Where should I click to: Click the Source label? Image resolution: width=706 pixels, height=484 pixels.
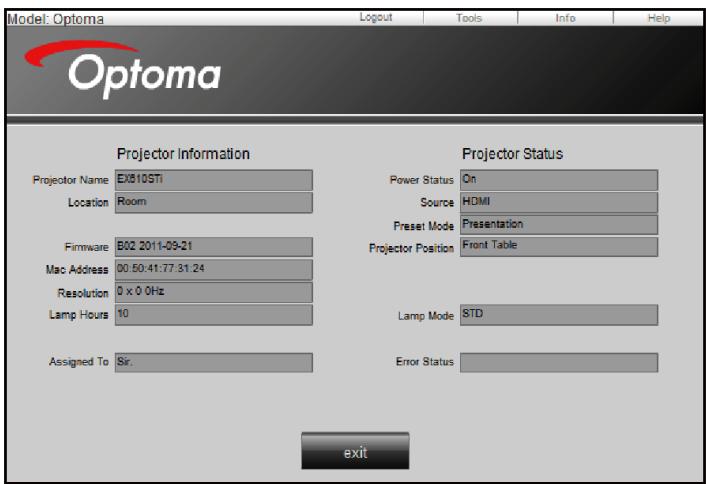[x=437, y=203]
